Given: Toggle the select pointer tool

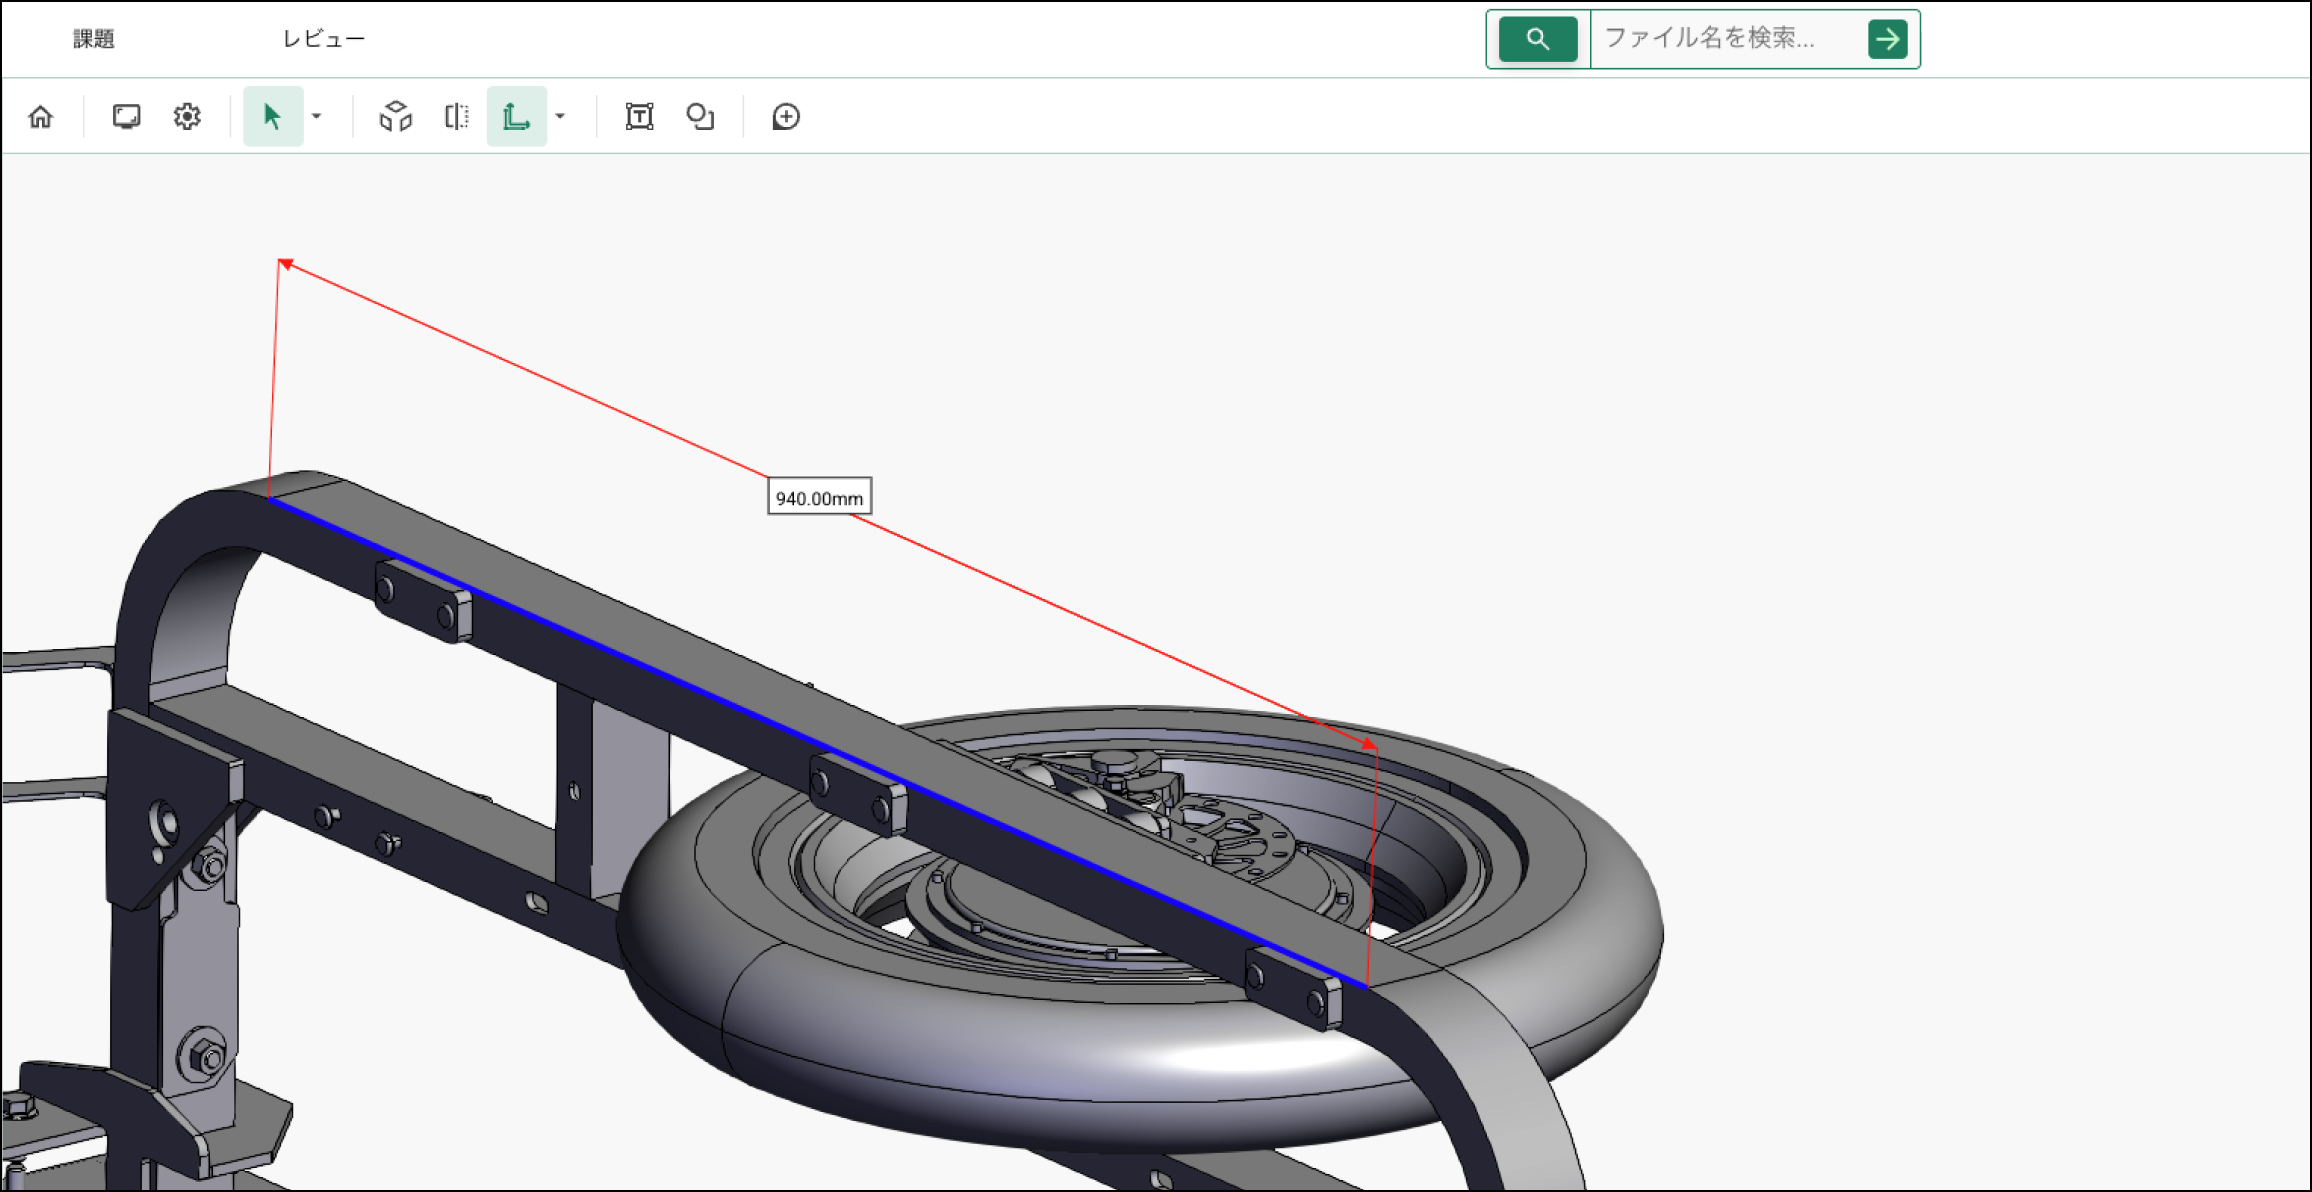Looking at the screenshot, I should coord(272,117).
